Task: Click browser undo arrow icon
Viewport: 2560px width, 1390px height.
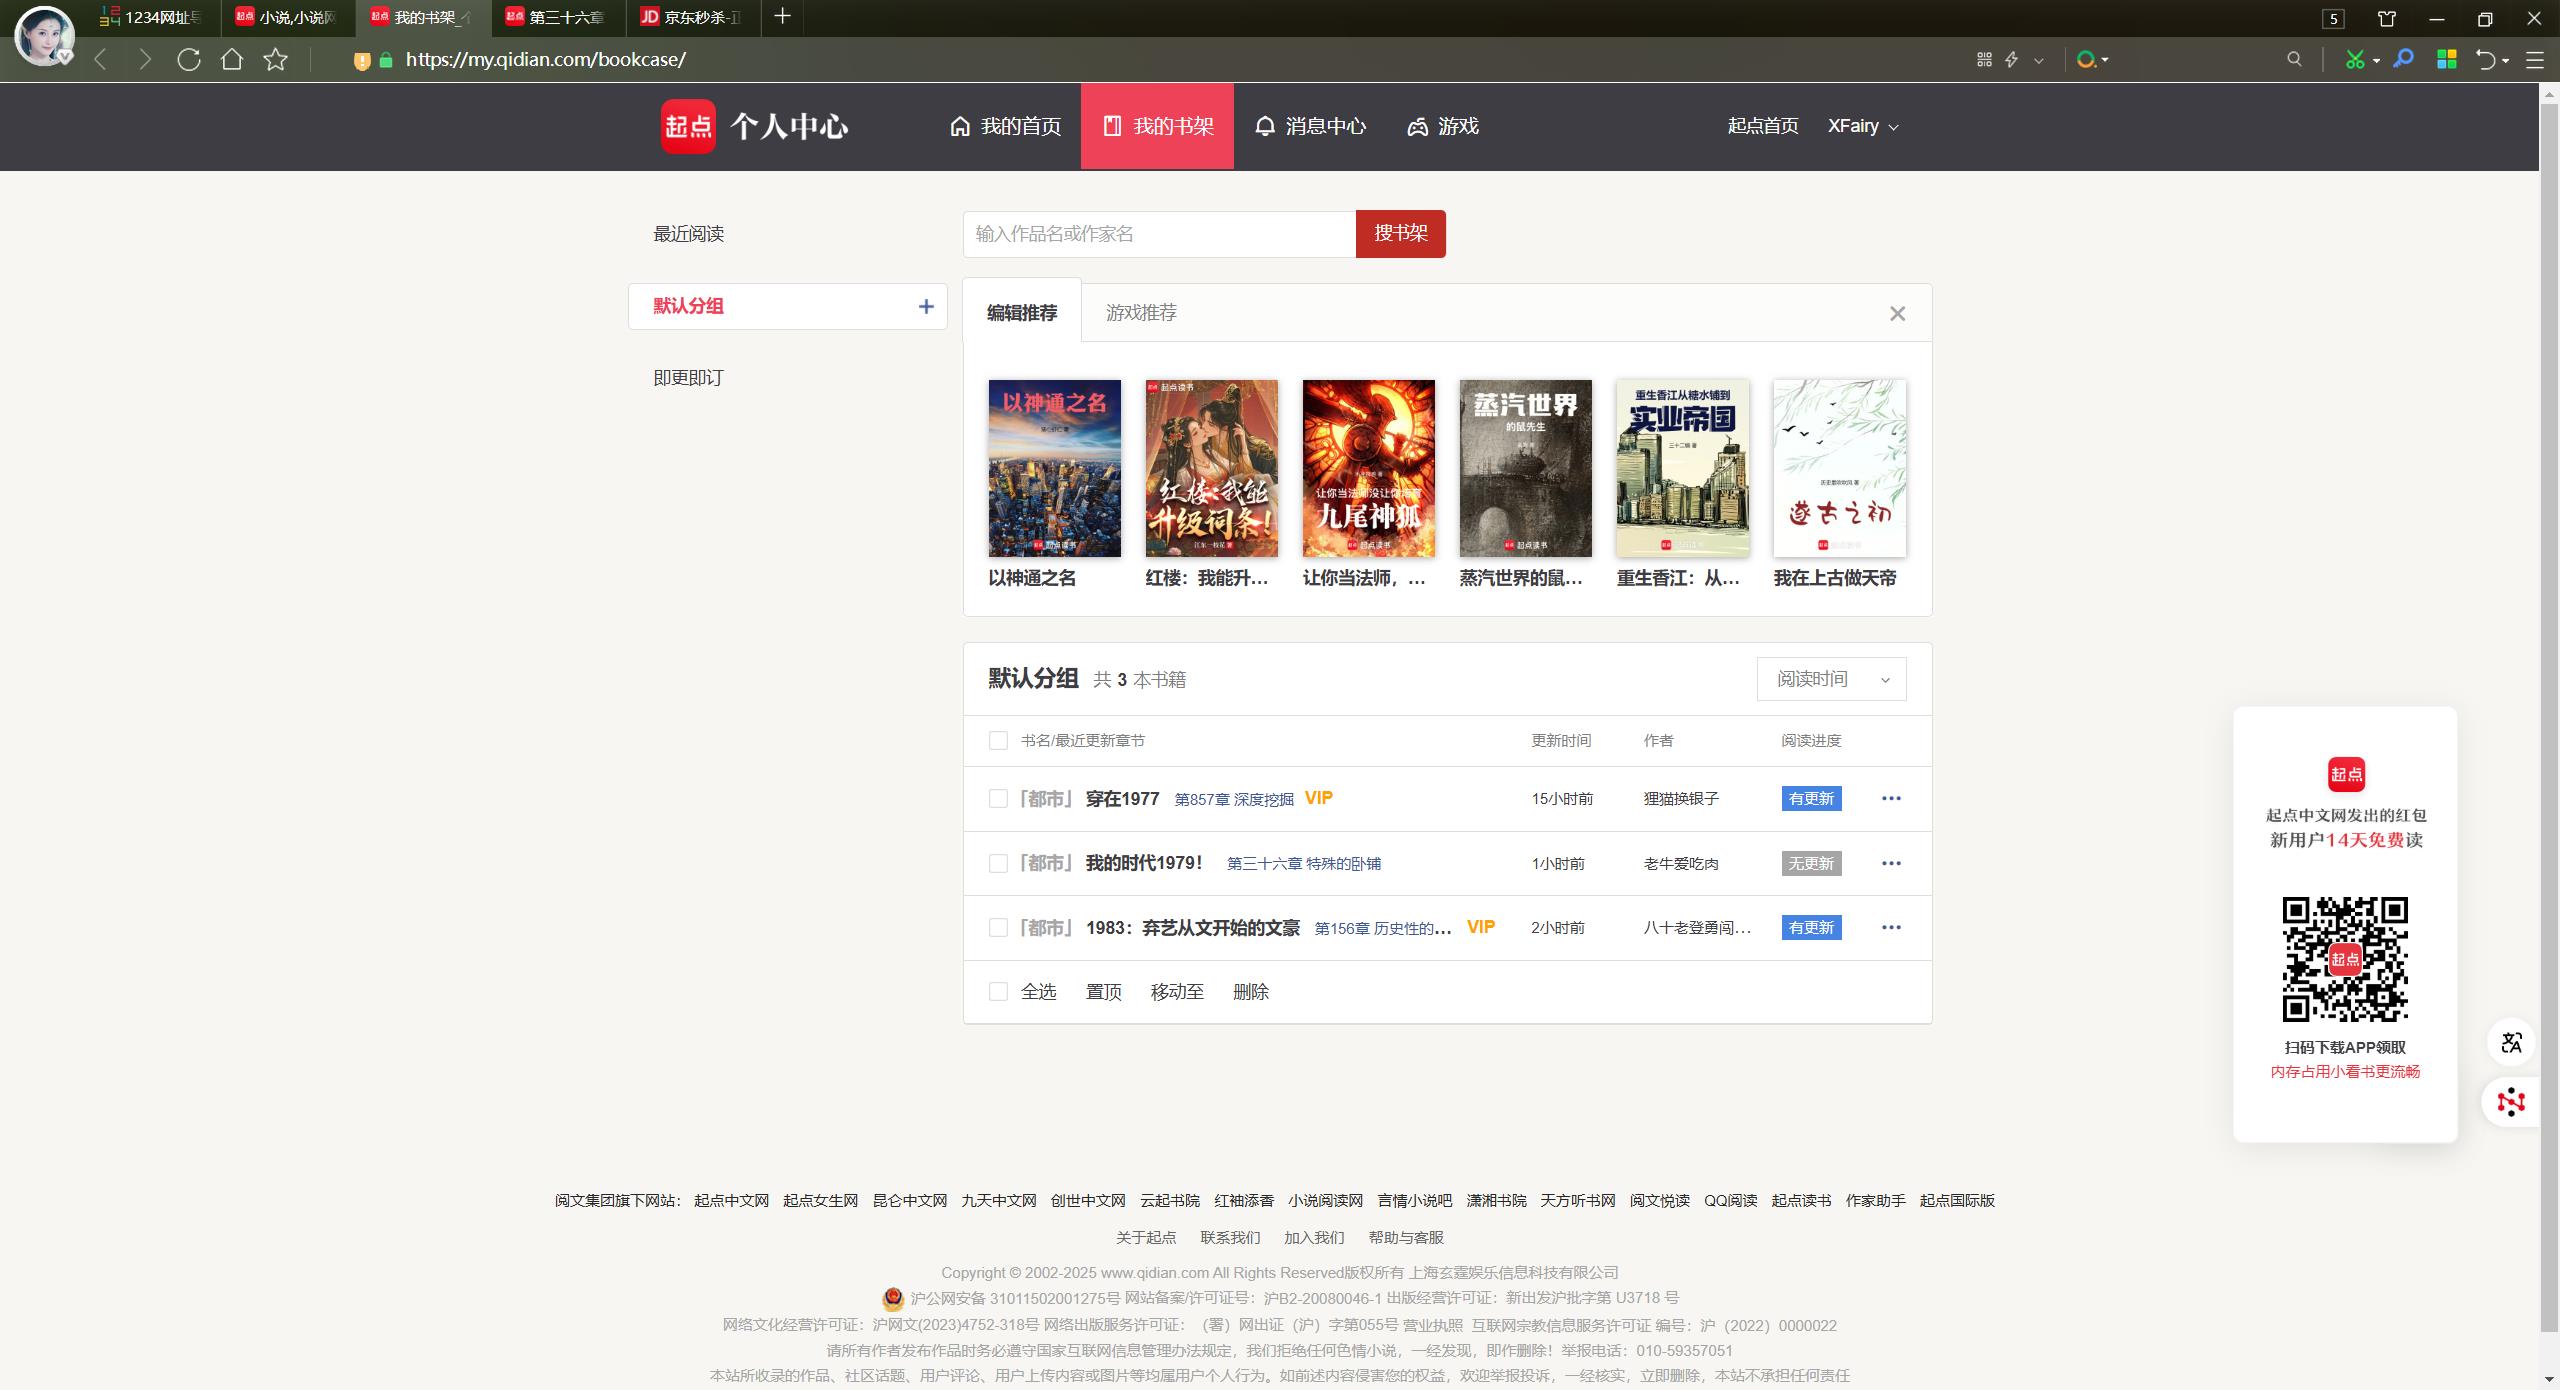Action: tap(2486, 60)
